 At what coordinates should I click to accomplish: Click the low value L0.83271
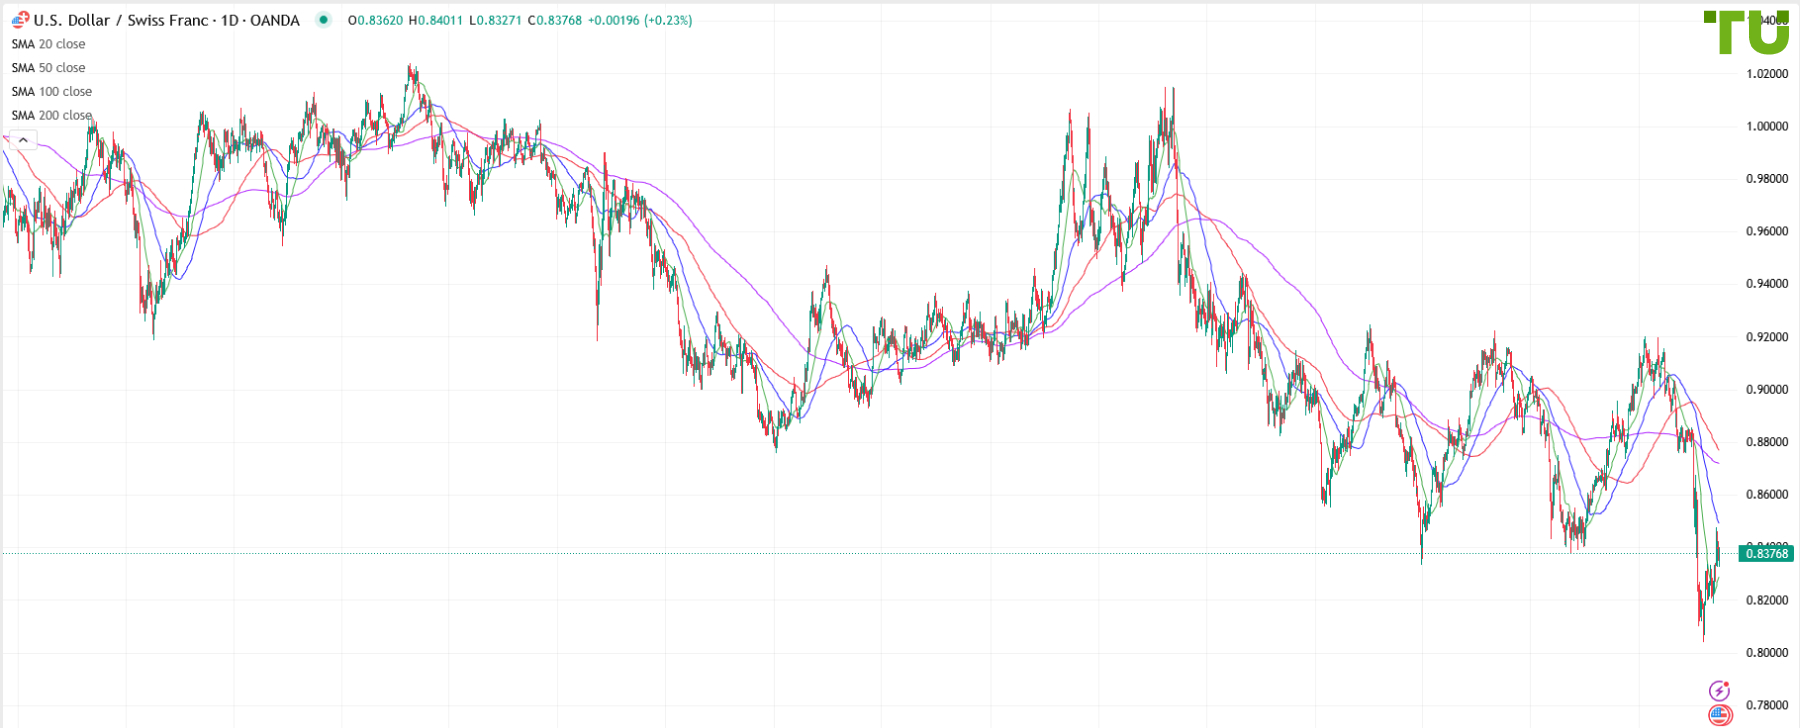(x=495, y=20)
